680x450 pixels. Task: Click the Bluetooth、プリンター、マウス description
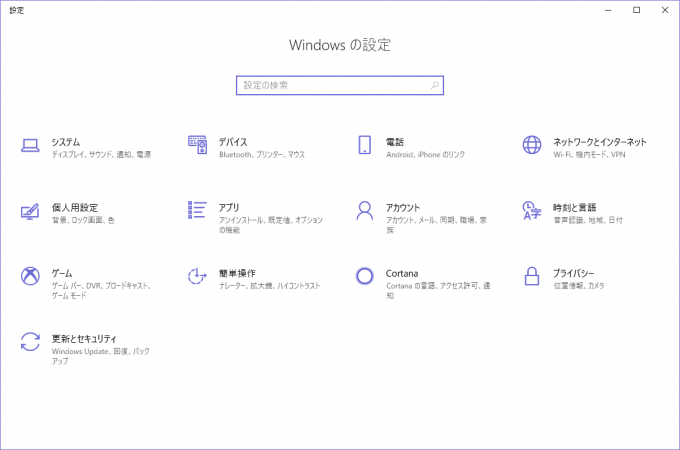[262, 154]
